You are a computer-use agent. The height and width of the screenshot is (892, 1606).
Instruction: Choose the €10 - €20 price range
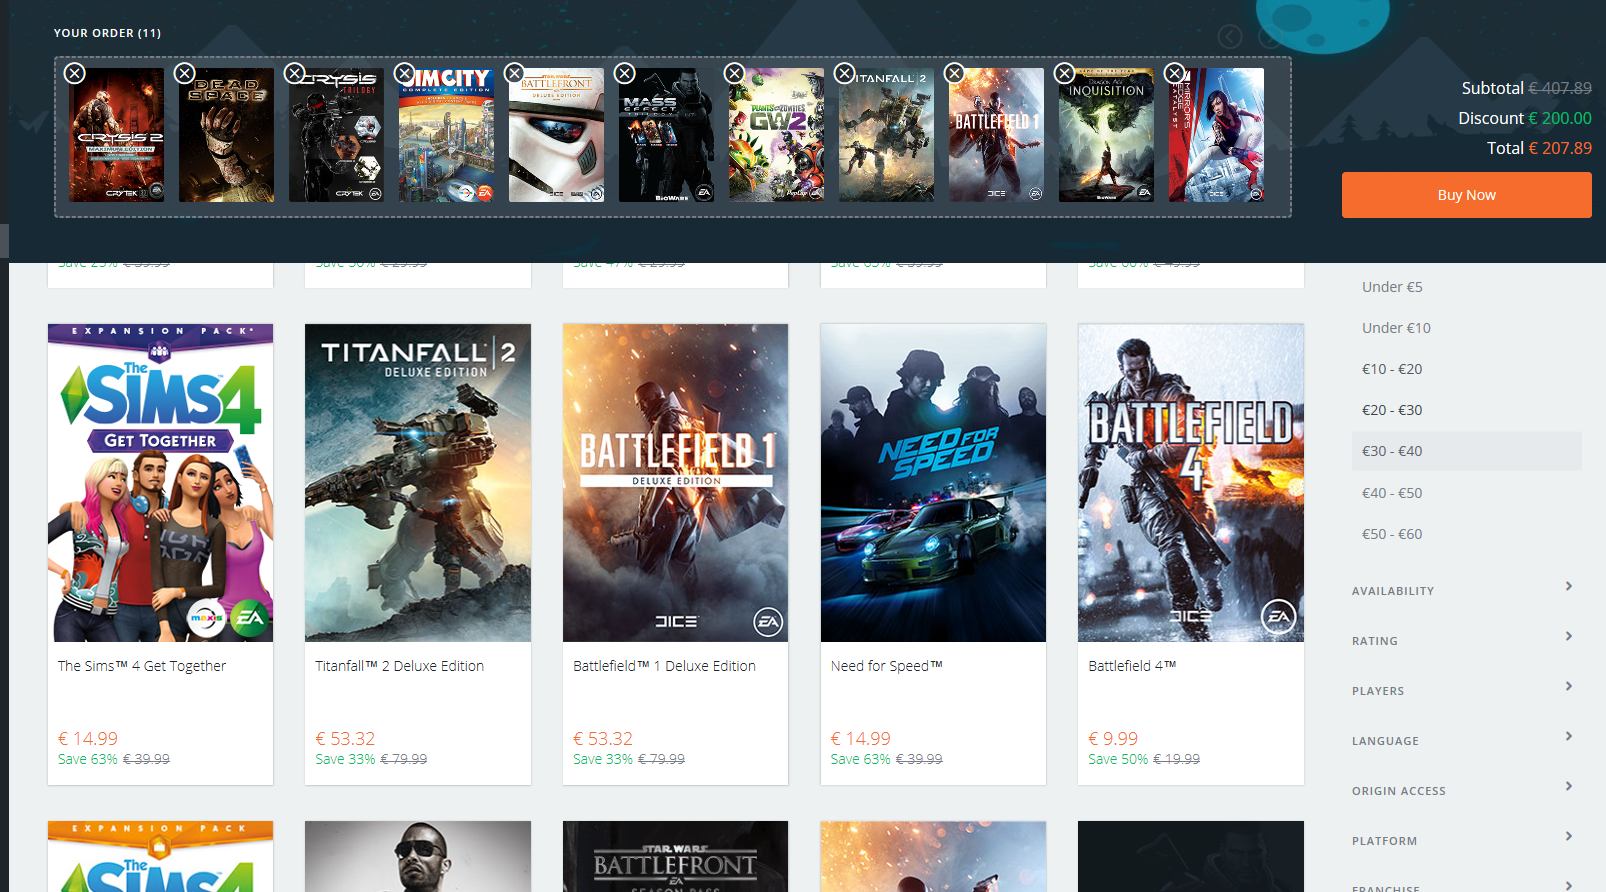pos(1392,369)
